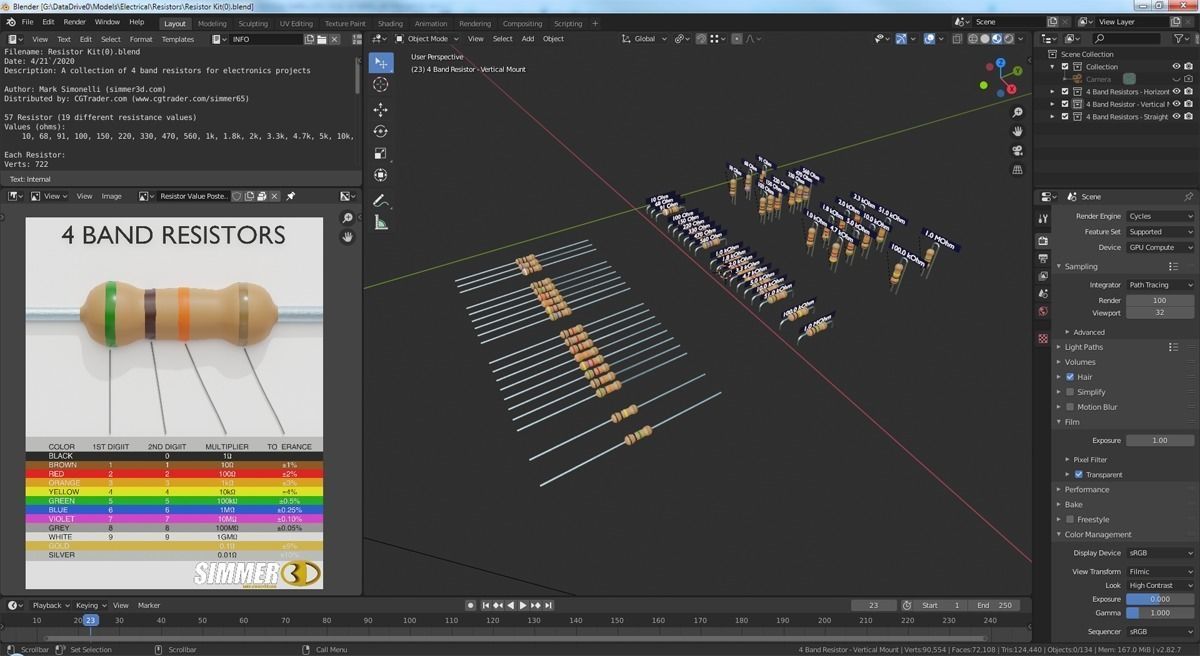The image size is (1200, 656).
Task: Open the Render Engine dropdown
Action: pos(1160,216)
